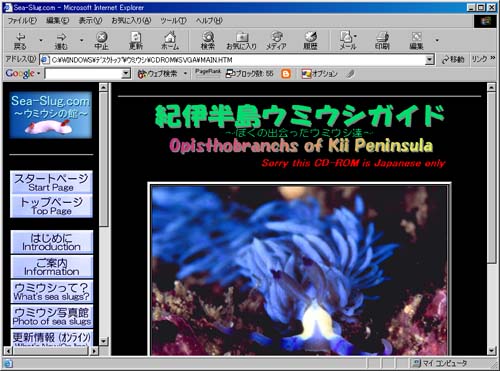Click the PageRank indicator
This screenshot has width=500, height=371.
pos(208,73)
